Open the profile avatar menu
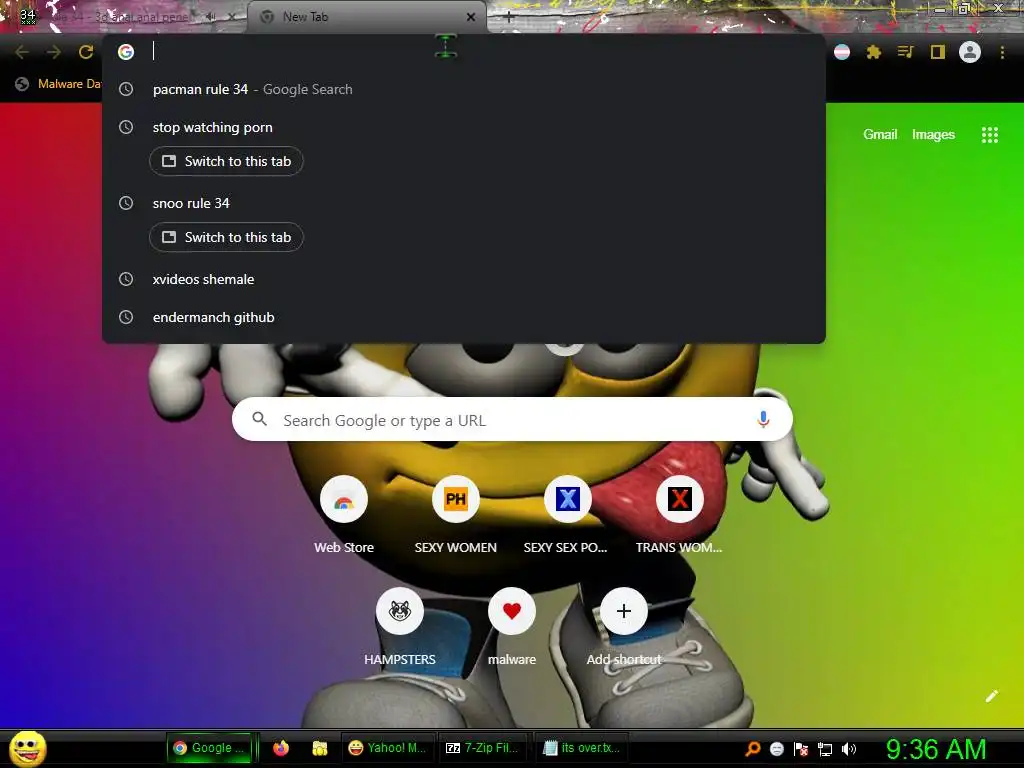This screenshot has height=768, width=1024. point(970,52)
